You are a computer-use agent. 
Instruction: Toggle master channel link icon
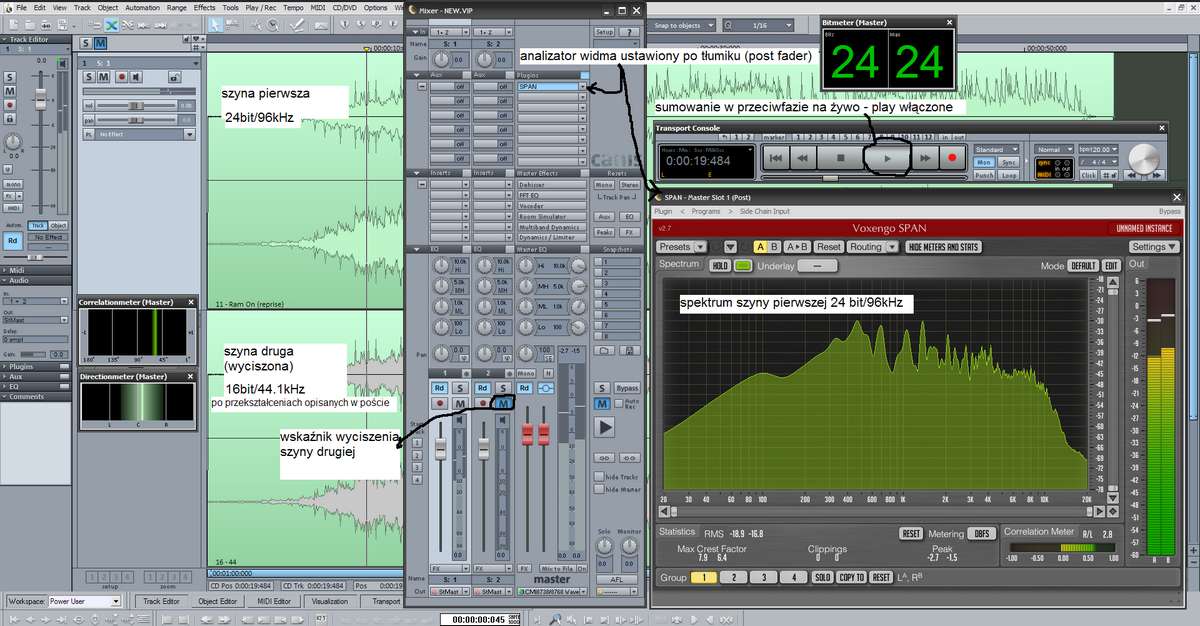547,388
